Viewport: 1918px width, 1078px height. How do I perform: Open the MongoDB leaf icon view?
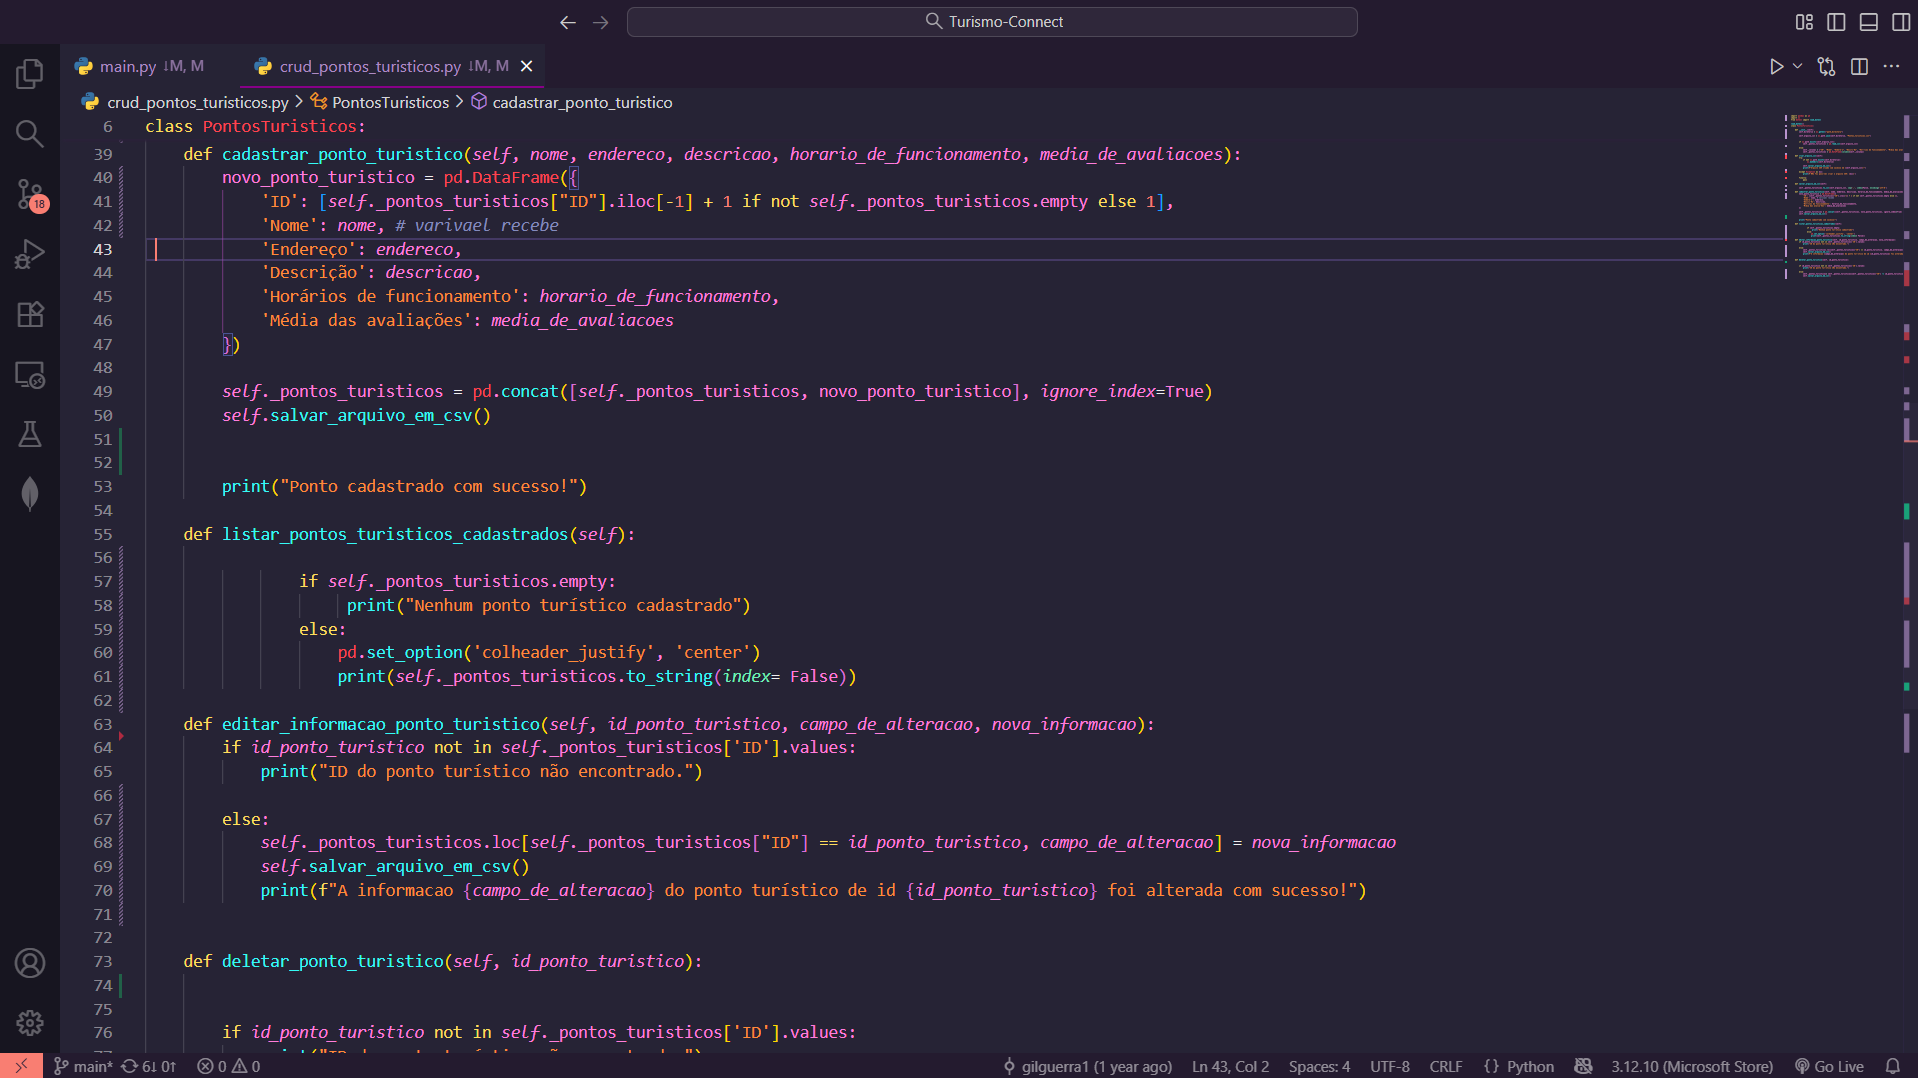[30, 494]
